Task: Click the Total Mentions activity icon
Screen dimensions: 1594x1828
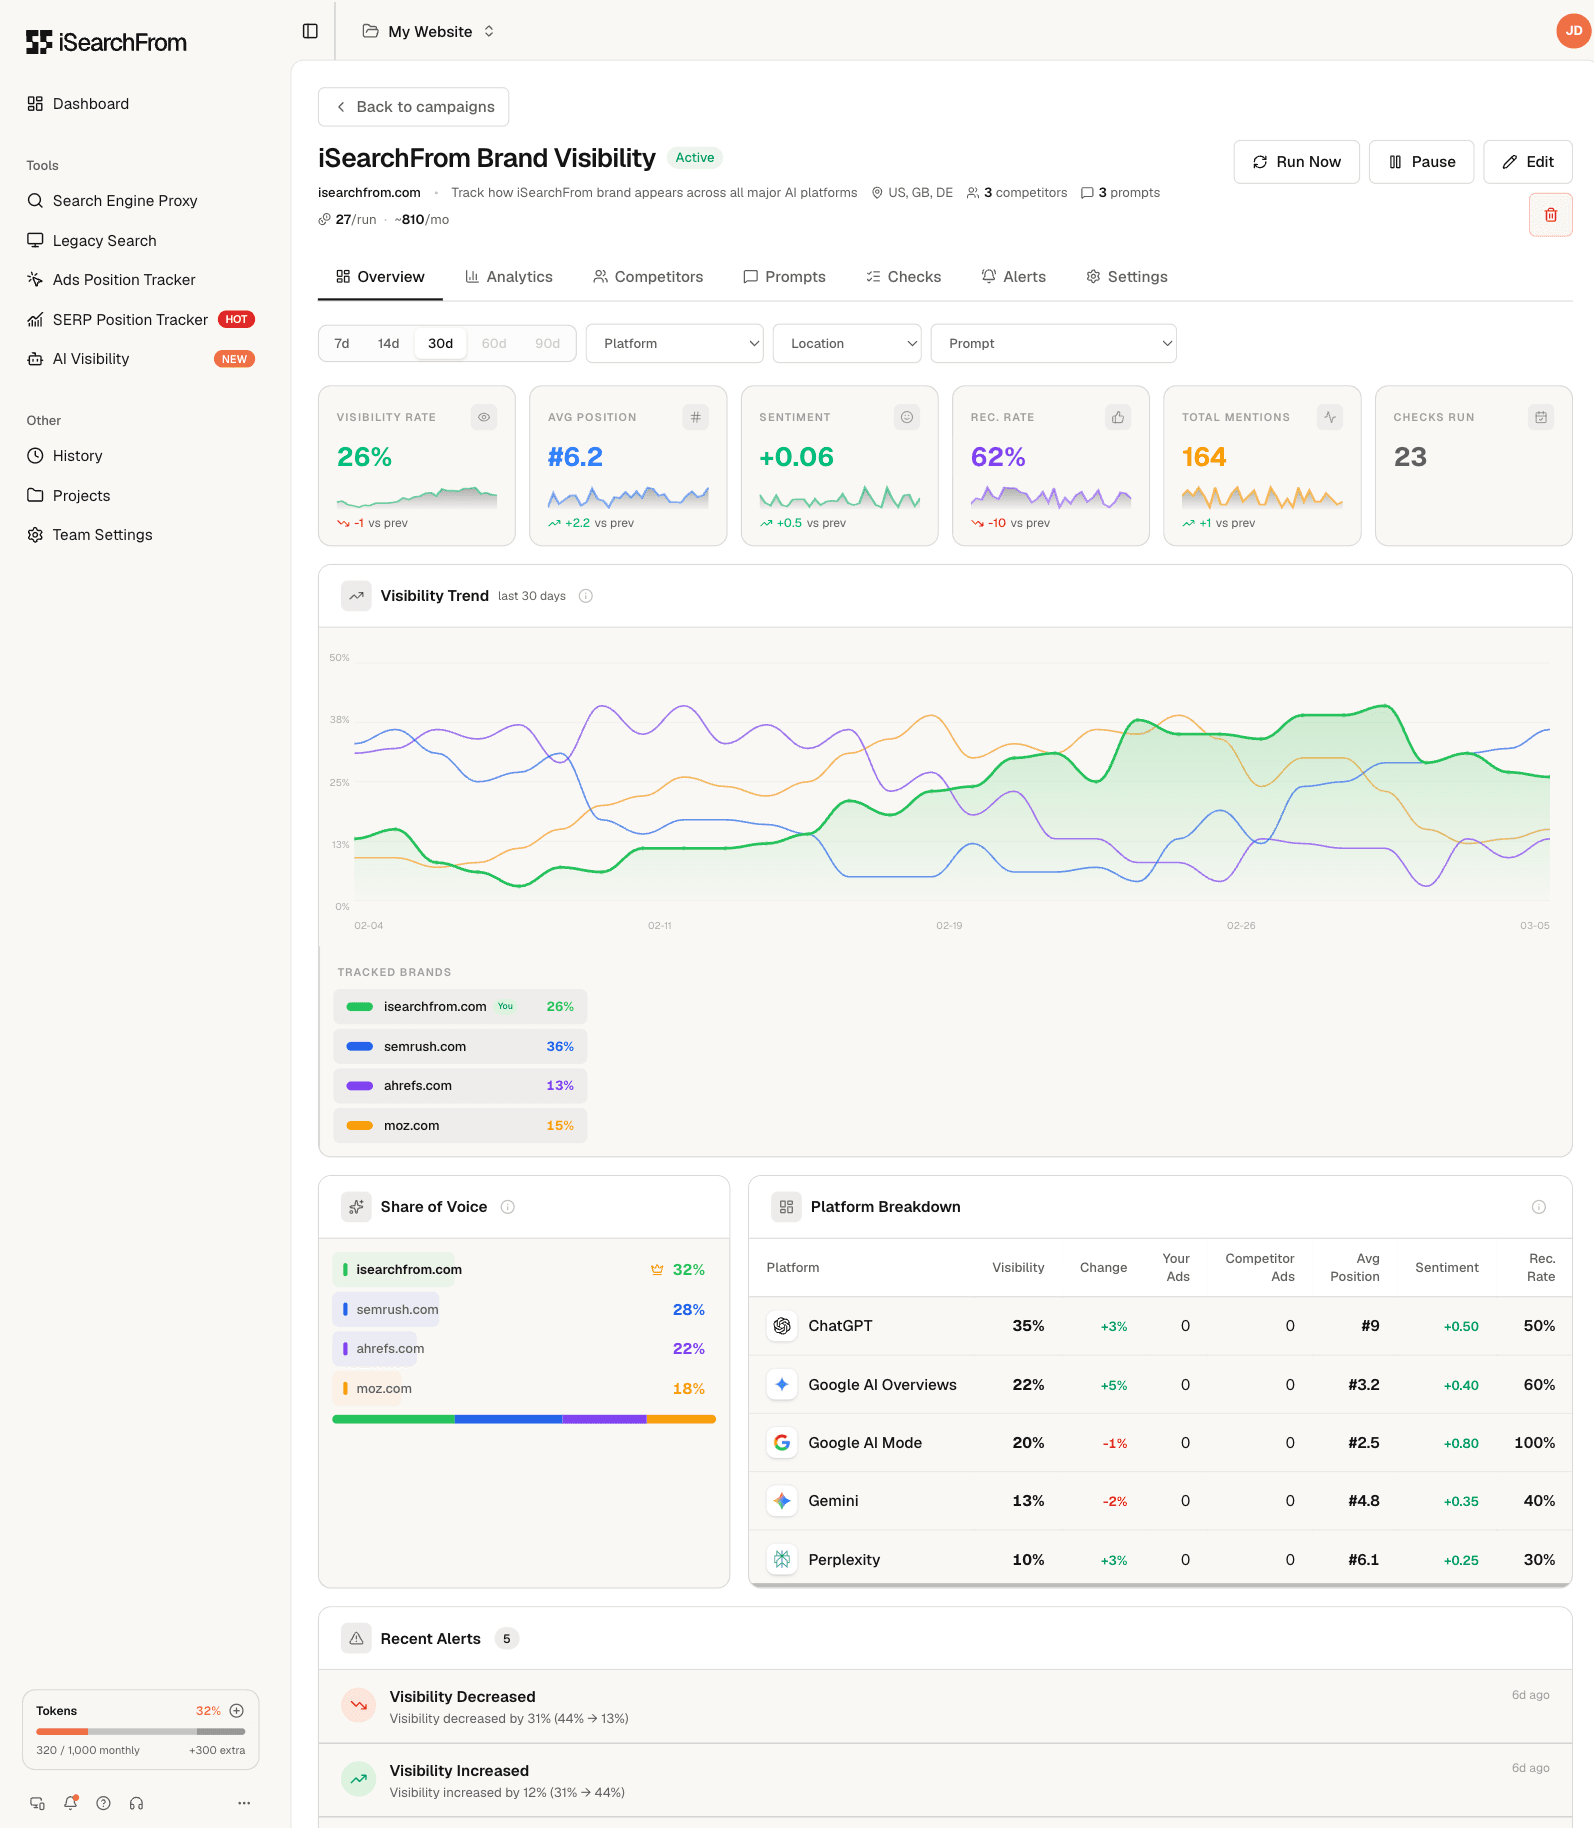Action: [x=1330, y=417]
